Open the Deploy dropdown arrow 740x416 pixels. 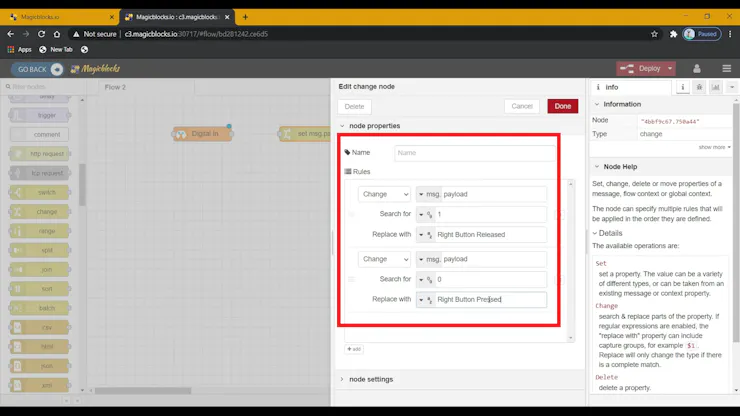point(670,68)
